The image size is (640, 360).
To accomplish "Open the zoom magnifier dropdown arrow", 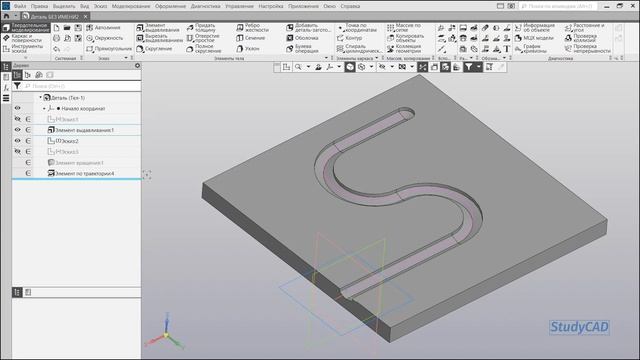I will pos(308,67).
